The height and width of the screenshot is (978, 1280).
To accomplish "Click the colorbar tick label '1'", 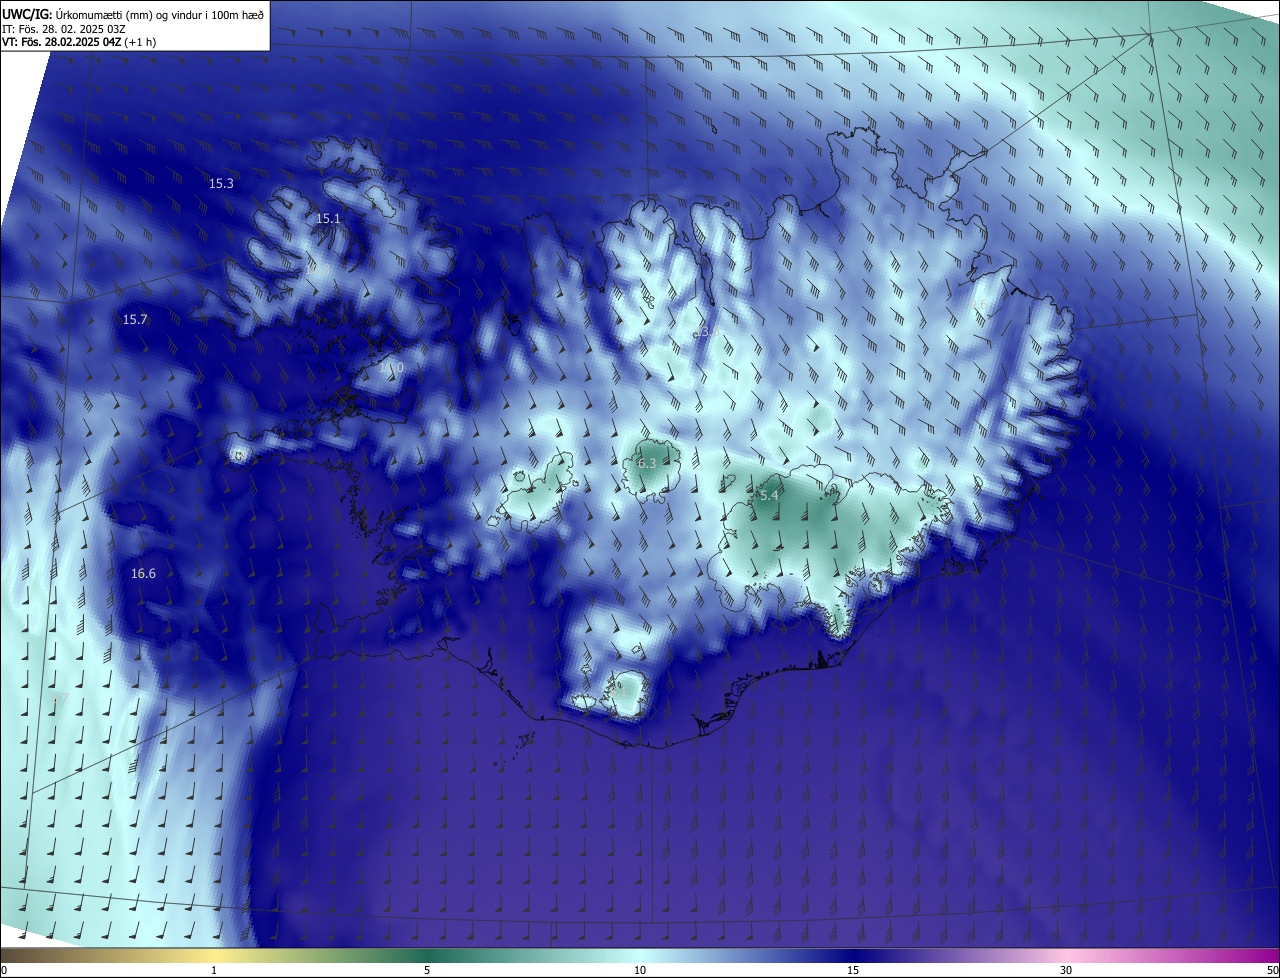I will click(214, 970).
